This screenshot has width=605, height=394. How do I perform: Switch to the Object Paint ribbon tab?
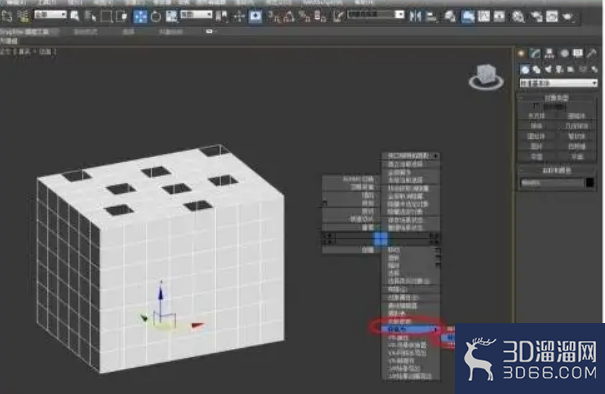pos(171,32)
